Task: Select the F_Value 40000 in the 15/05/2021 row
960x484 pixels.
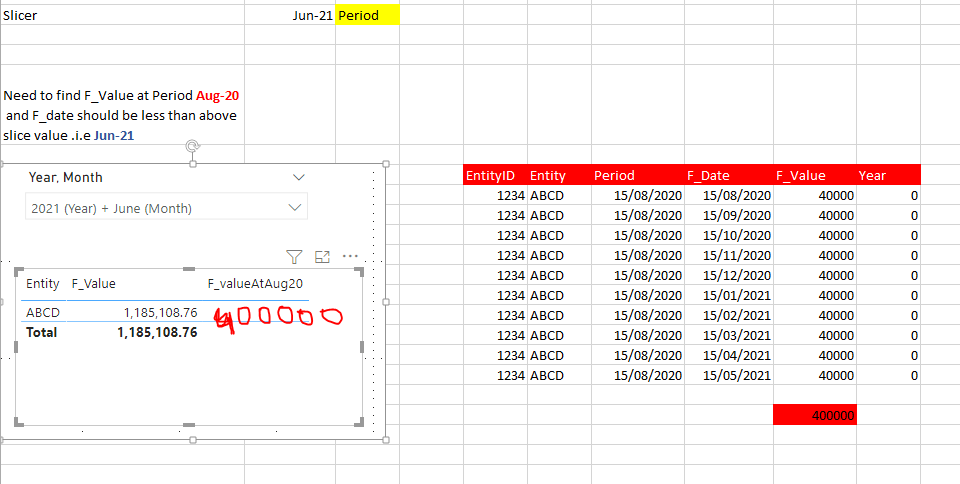Action: [x=815, y=375]
